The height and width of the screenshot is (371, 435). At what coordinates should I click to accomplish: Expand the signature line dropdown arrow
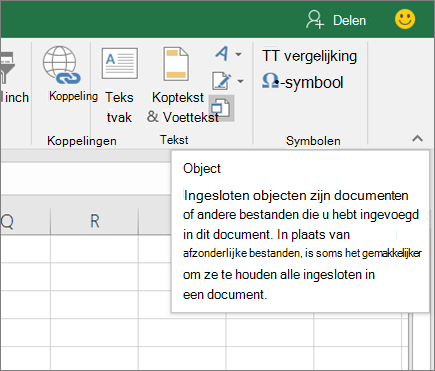click(x=240, y=81)
